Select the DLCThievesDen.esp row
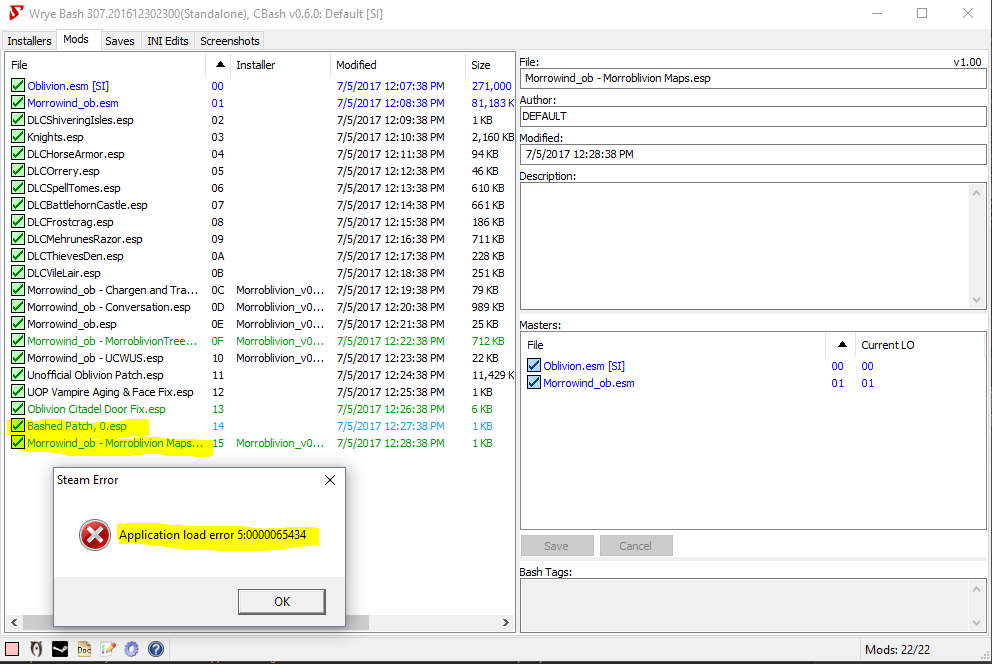 [261, 256]
